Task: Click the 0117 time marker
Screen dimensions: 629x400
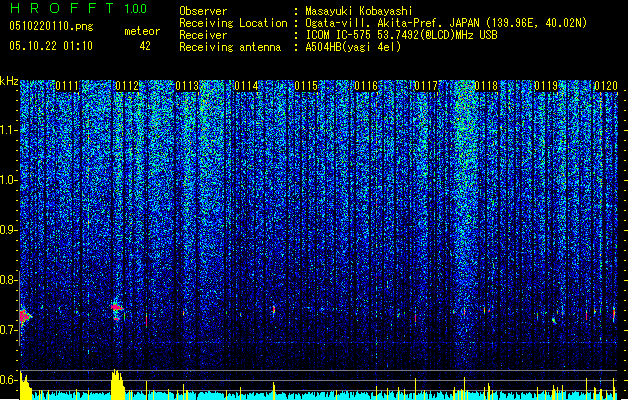Action: pyautogui.click(x=426, y=86)
